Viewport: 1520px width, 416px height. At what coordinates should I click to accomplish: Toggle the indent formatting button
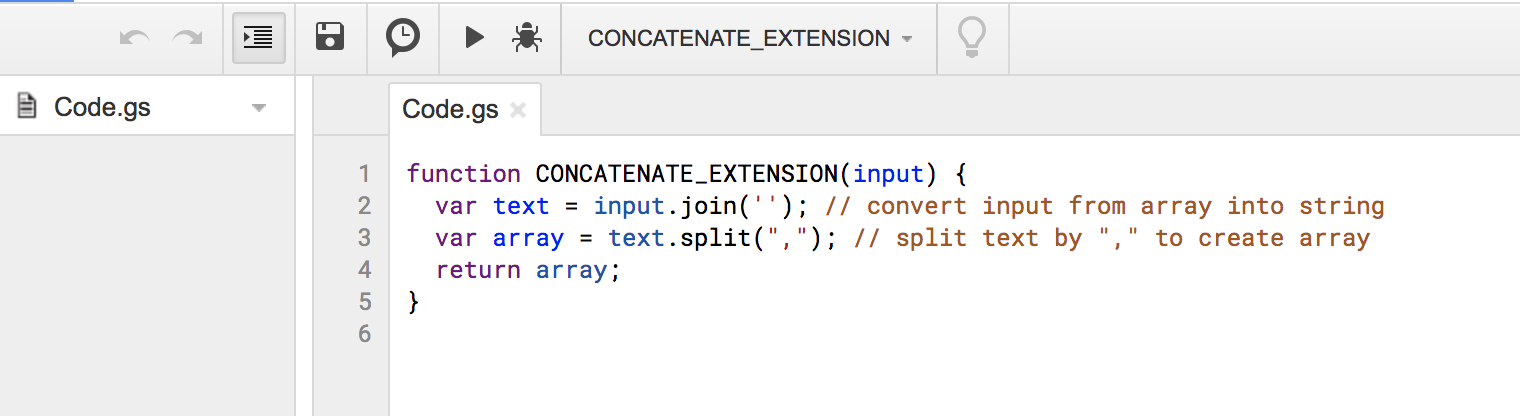pos(258,38)
